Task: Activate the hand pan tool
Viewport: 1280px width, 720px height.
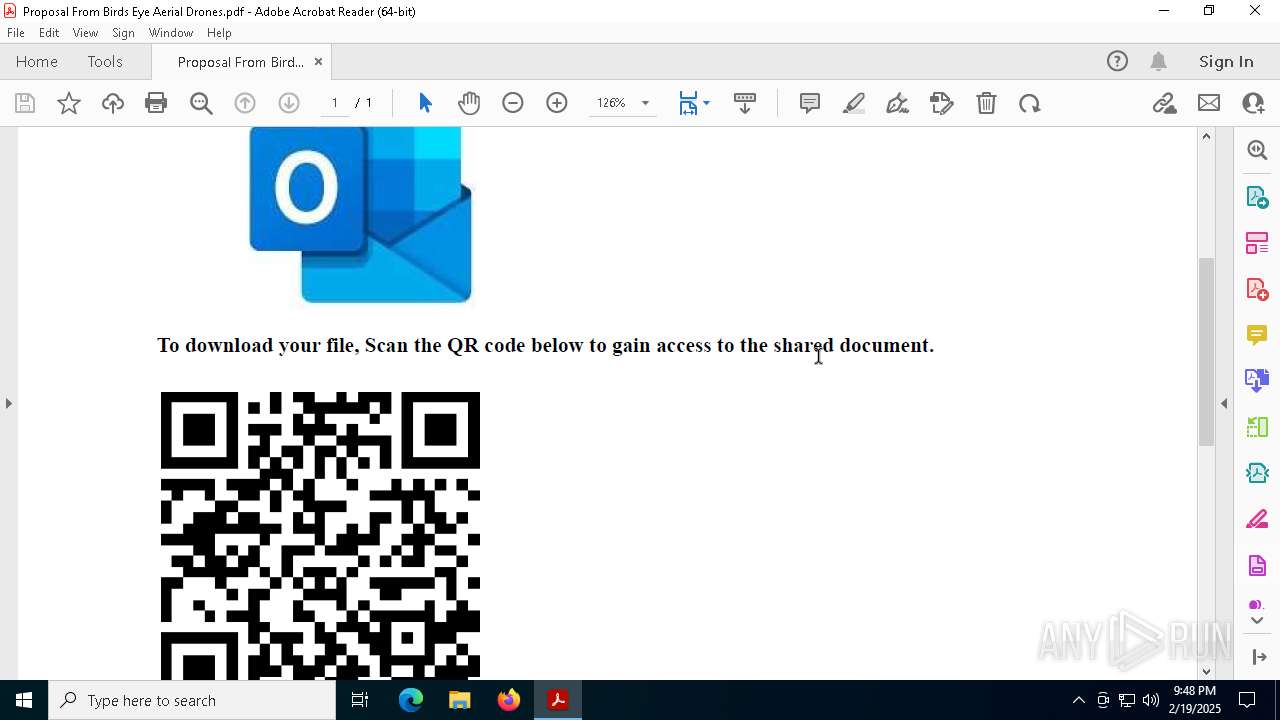Action: [x=469, y=103]
